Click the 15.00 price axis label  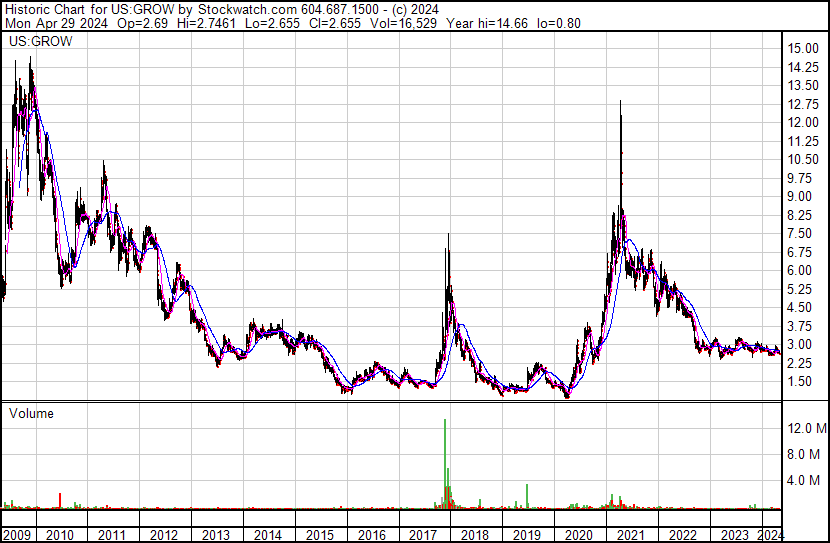pyautogui.click(x=803, y=48)
